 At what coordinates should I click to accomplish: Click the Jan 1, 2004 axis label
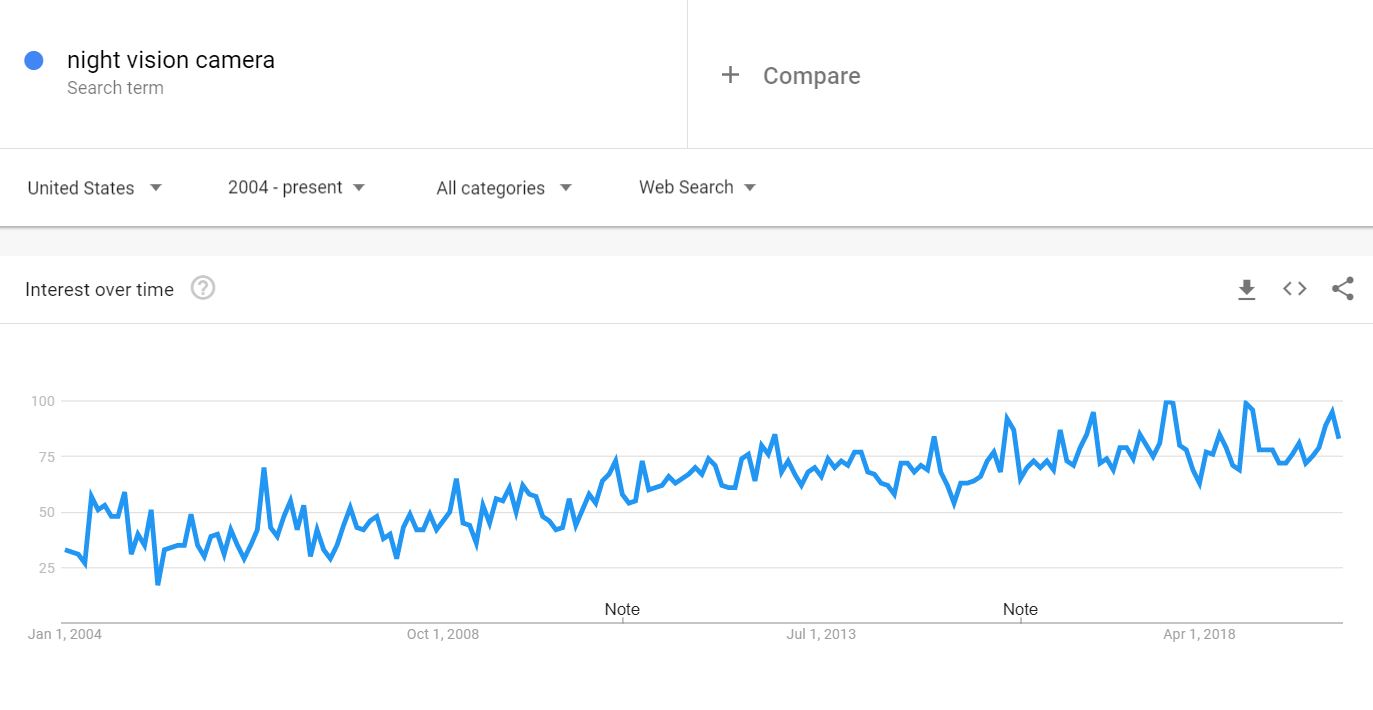(65, 634)
